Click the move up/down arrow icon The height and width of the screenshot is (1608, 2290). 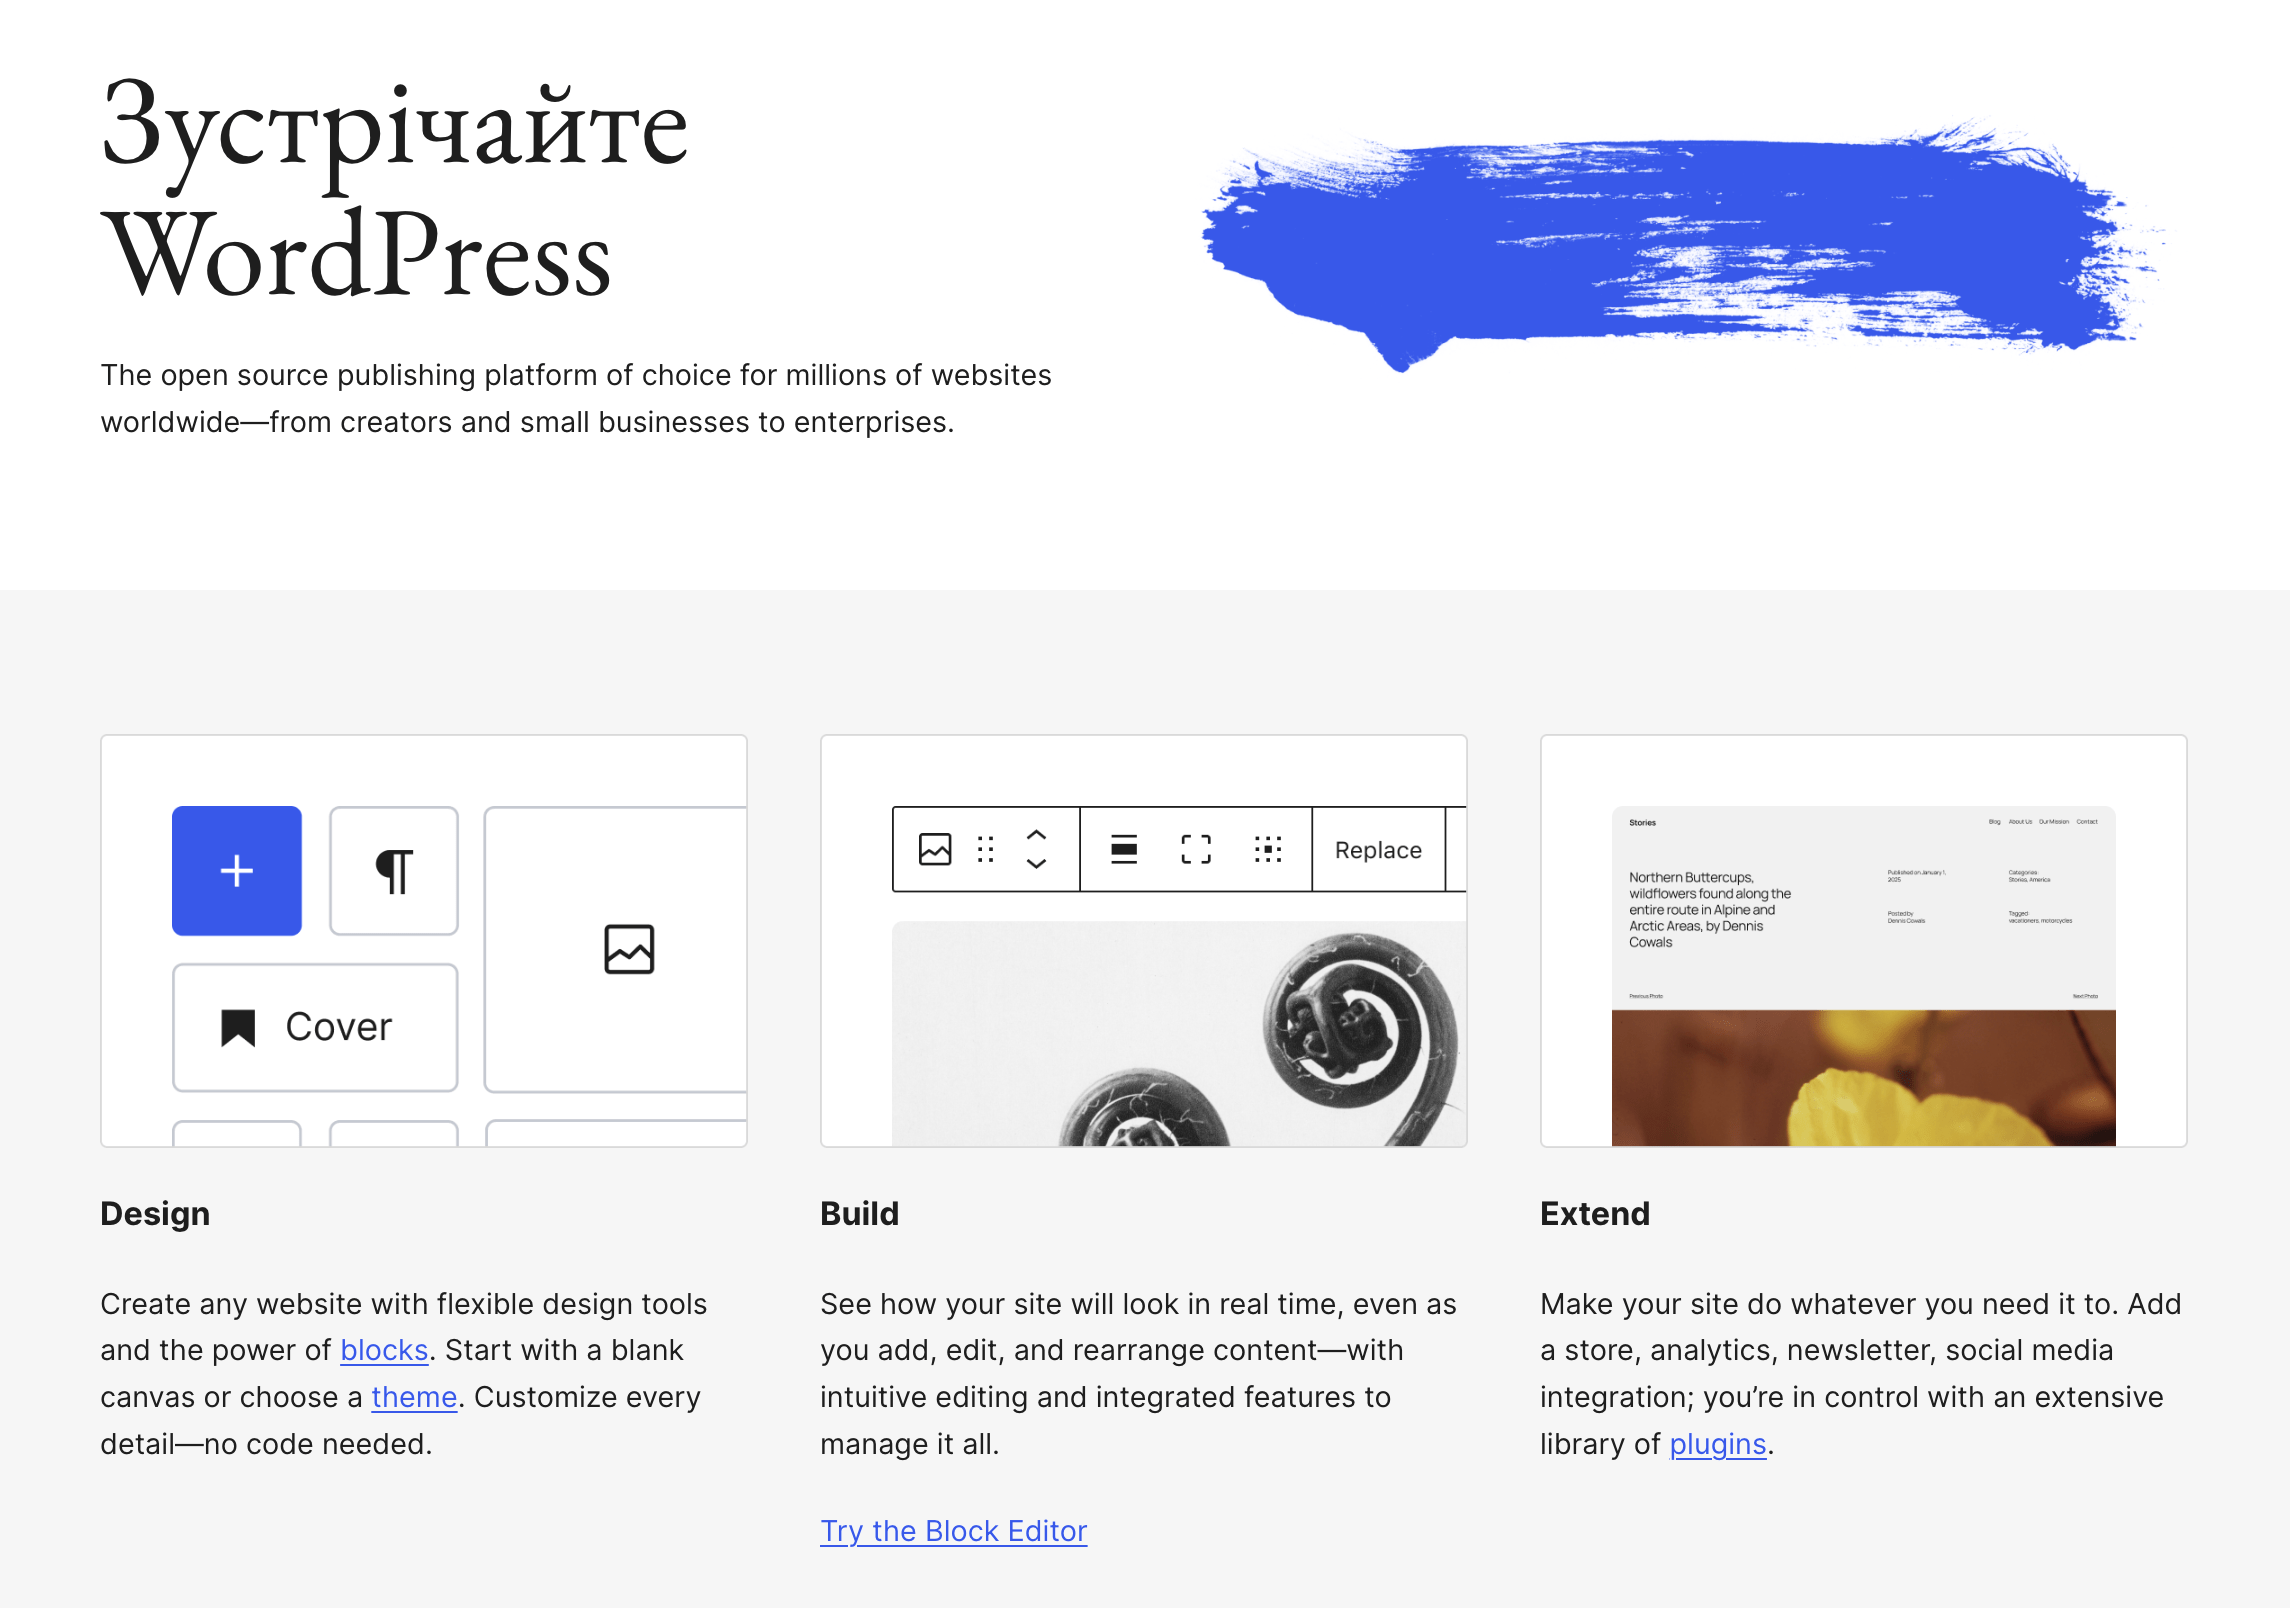tap(1039, 851)
